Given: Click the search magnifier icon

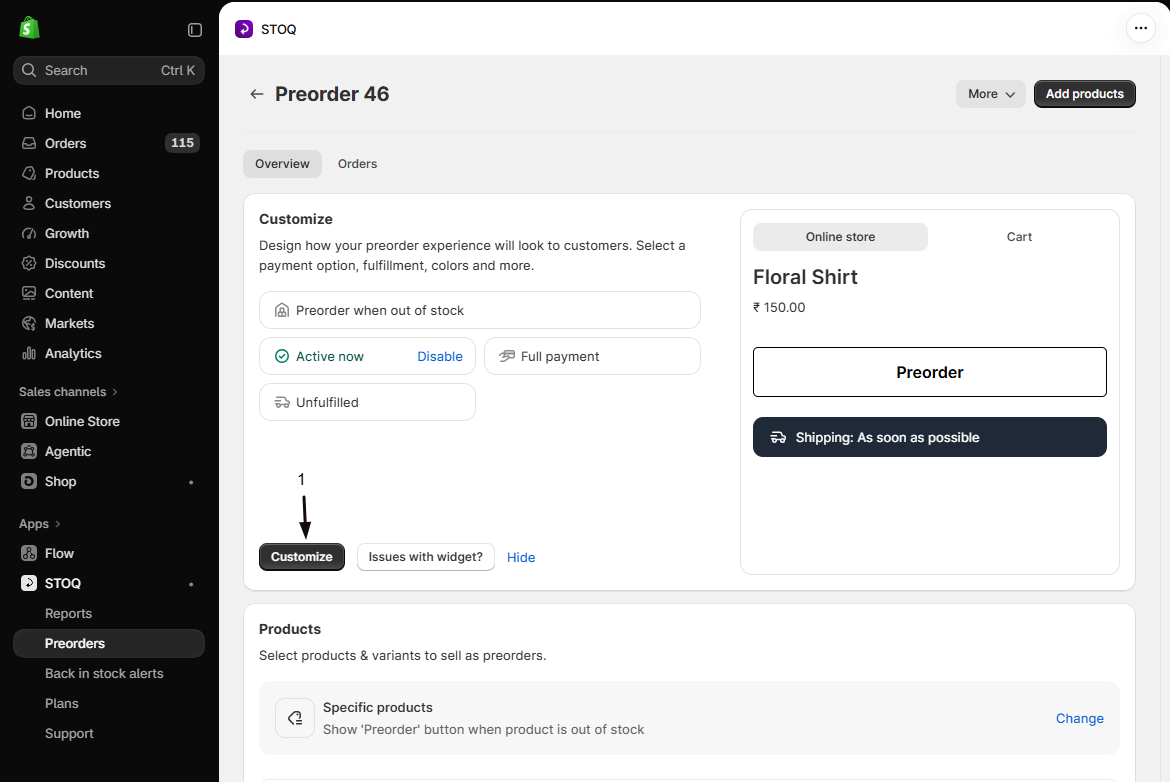Looking at the screenshot, I should (x=29, y=70).
